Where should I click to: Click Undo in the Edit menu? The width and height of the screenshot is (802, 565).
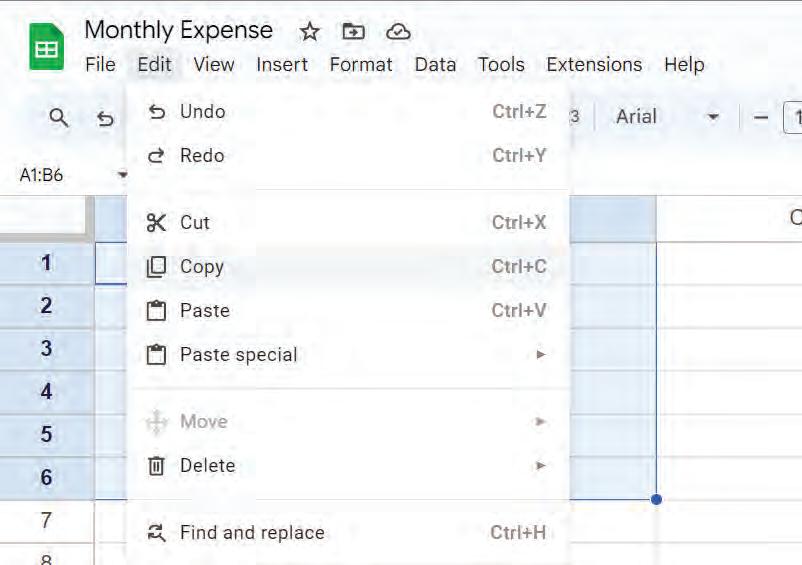202,112
